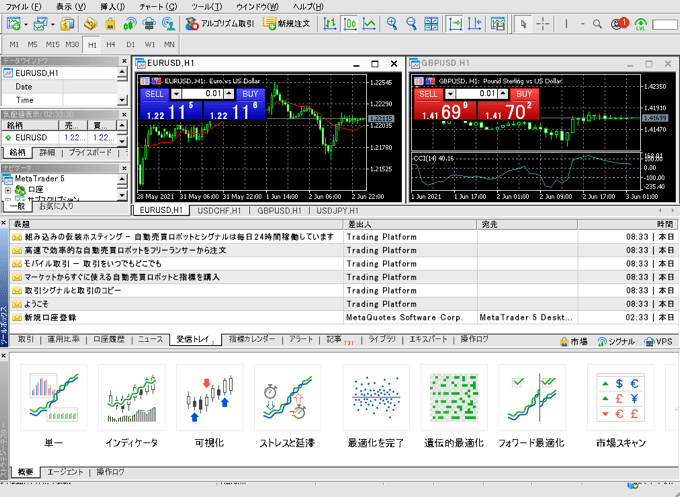The width and height of the screenshot is (680, 497).
Task: Open ツール(T) menu
Action: click(207, 7)
